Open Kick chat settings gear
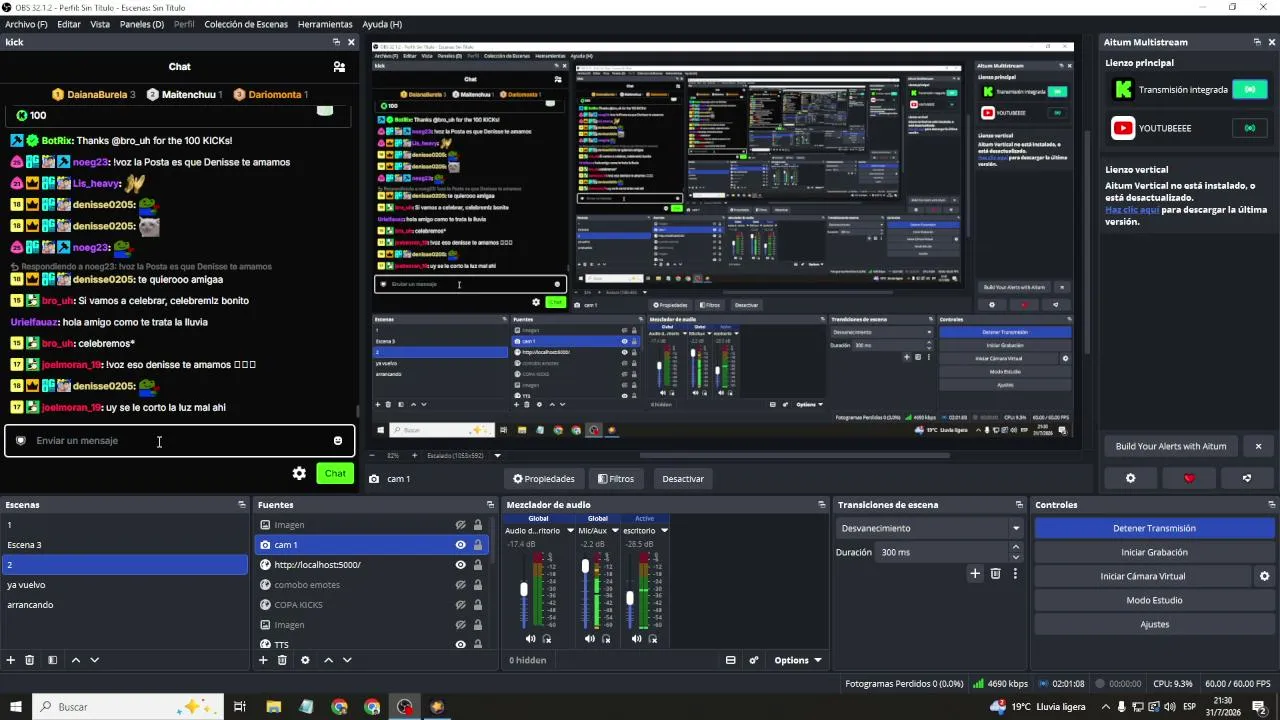Image resolution: width=1280 pixels, height=720 pixels. 299,473
